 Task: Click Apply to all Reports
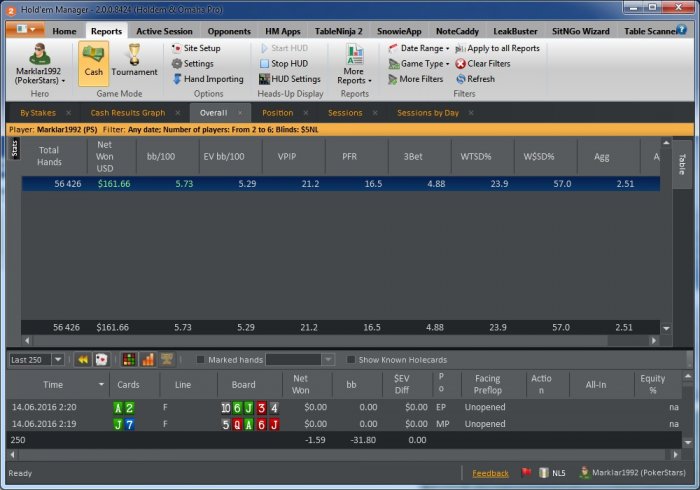[x=497, y=48]
